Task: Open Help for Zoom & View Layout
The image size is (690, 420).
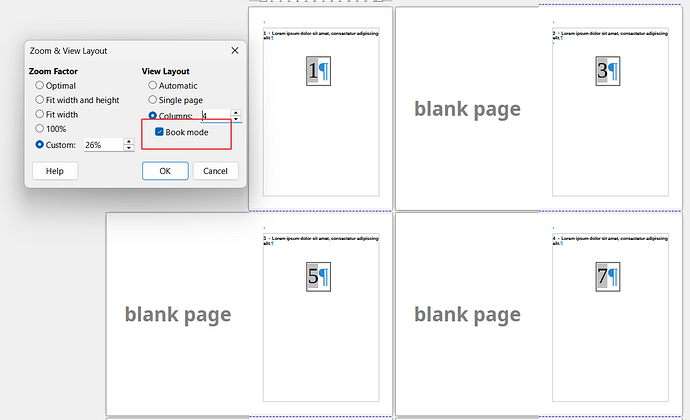Action: (x=55, y=171)
